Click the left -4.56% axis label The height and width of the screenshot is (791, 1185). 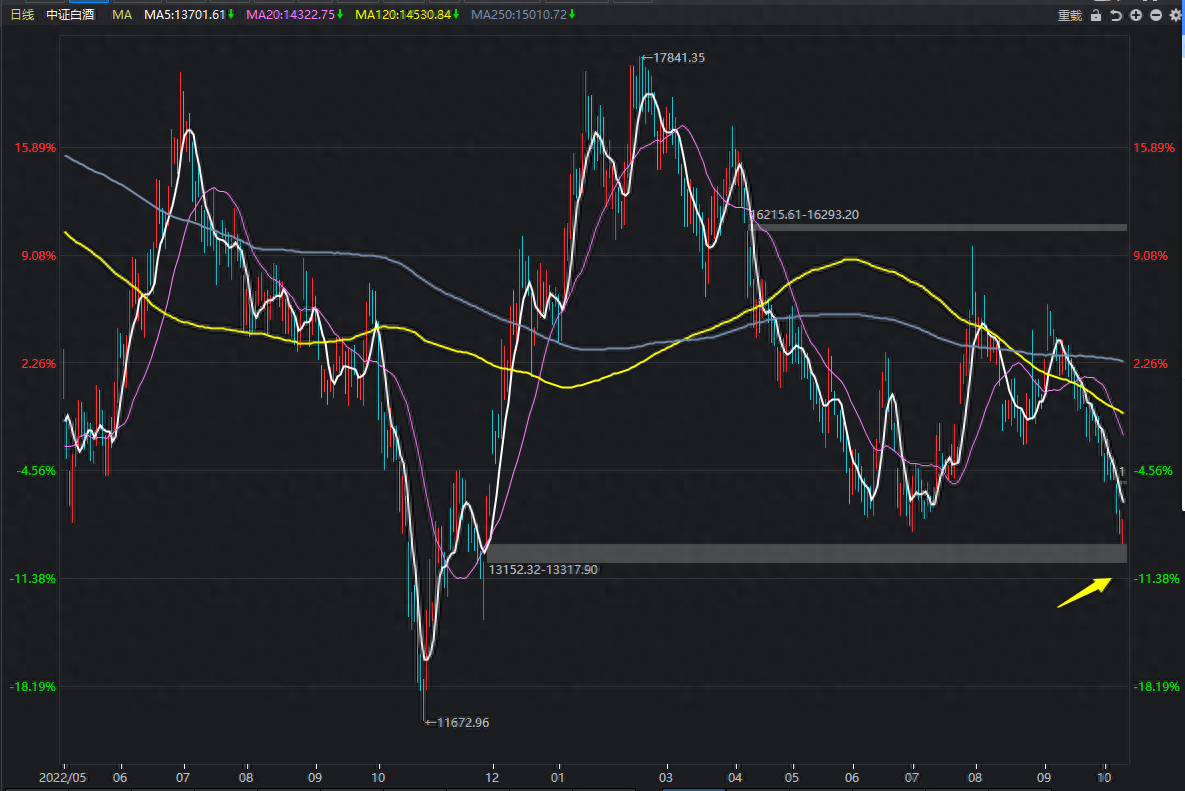36,471
